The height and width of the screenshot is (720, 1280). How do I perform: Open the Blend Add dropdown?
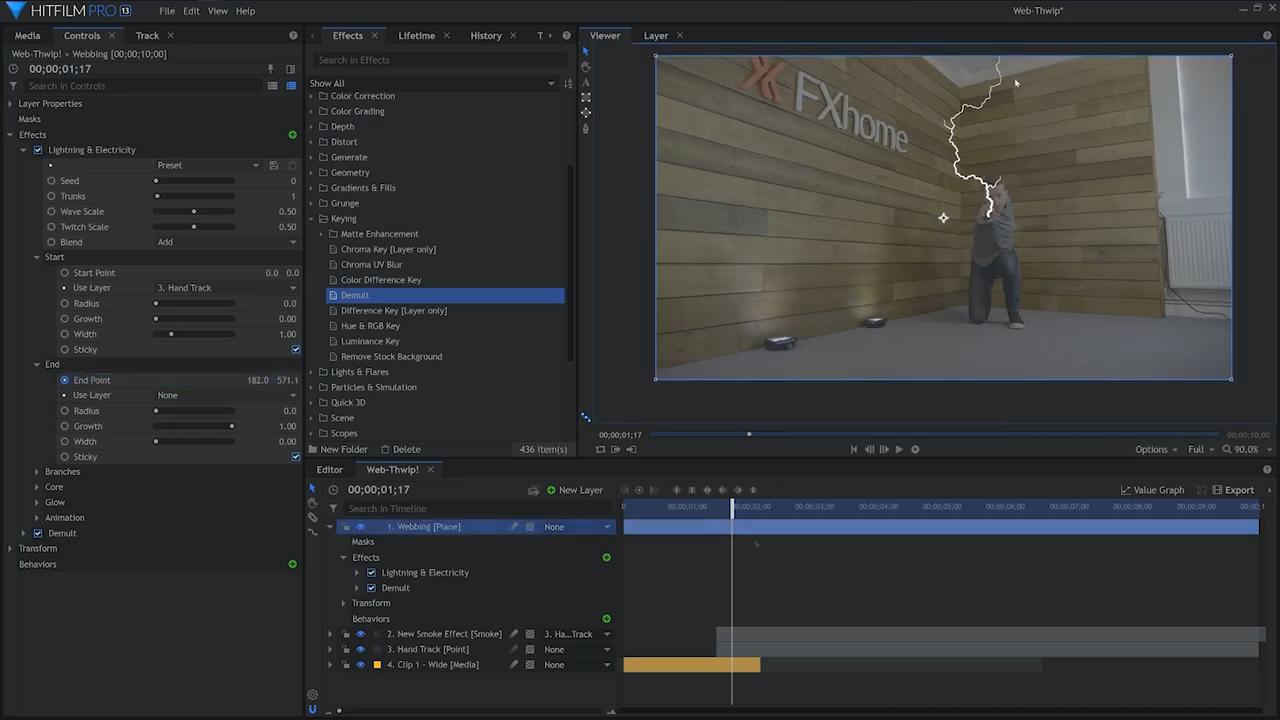226,242
